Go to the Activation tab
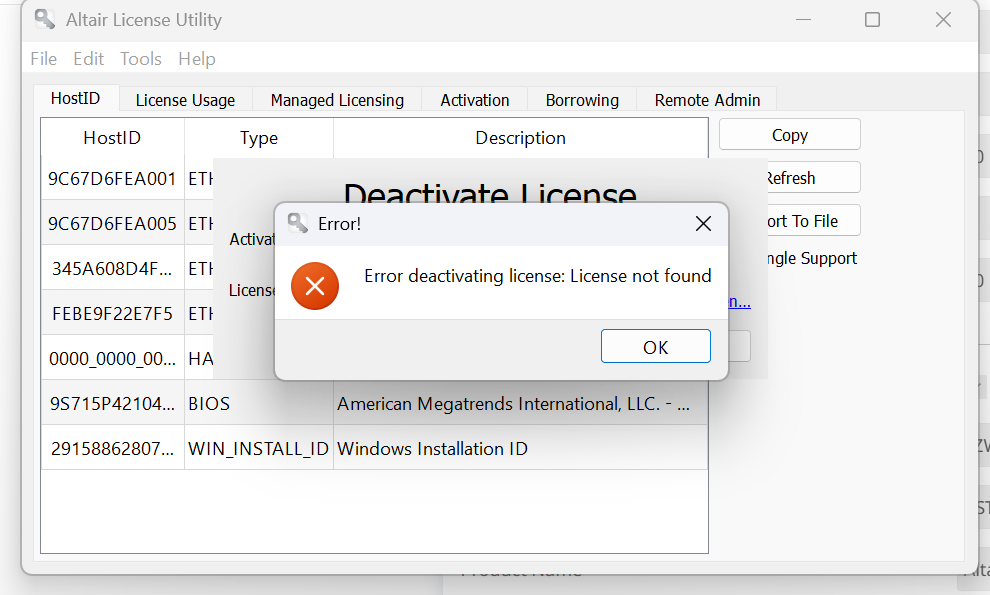 (x=475, y=100)
